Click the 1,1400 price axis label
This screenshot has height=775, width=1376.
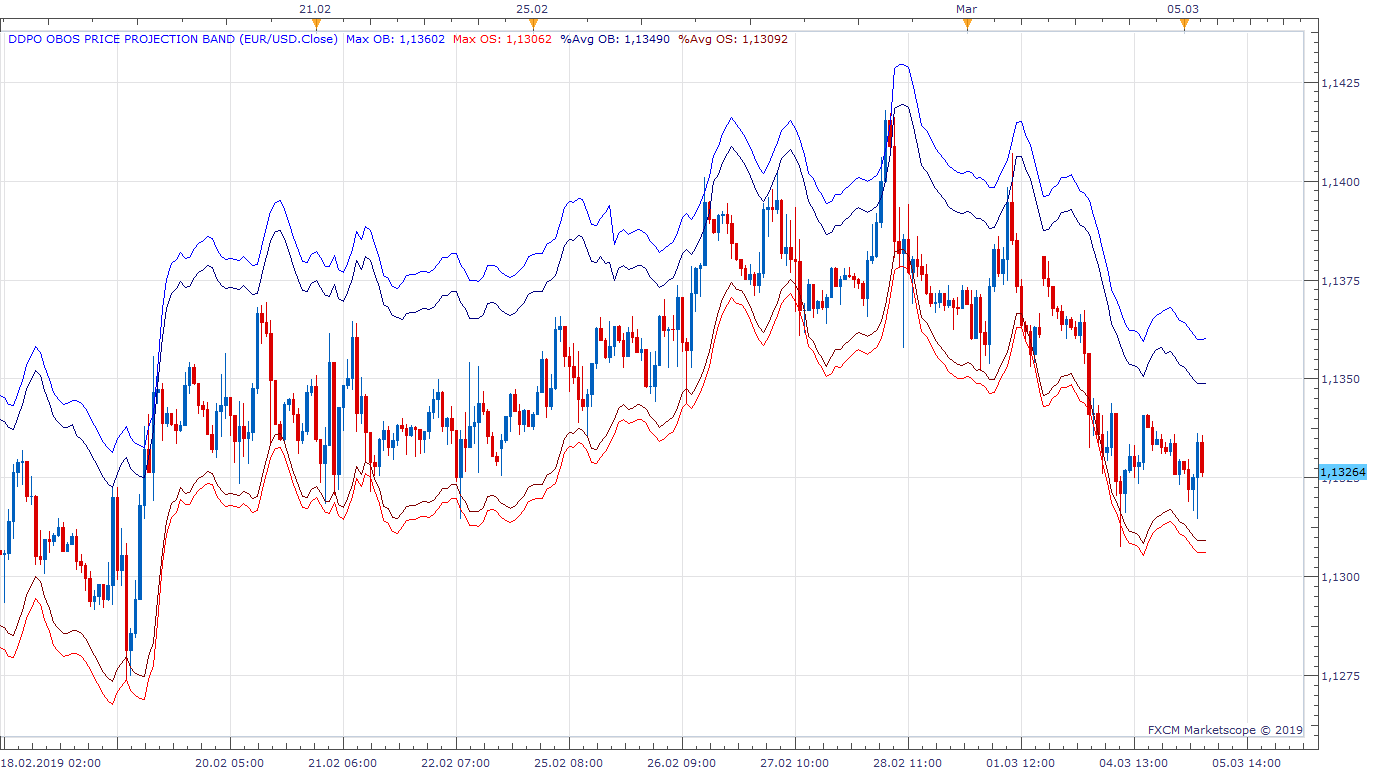[x=1340, y=182]
